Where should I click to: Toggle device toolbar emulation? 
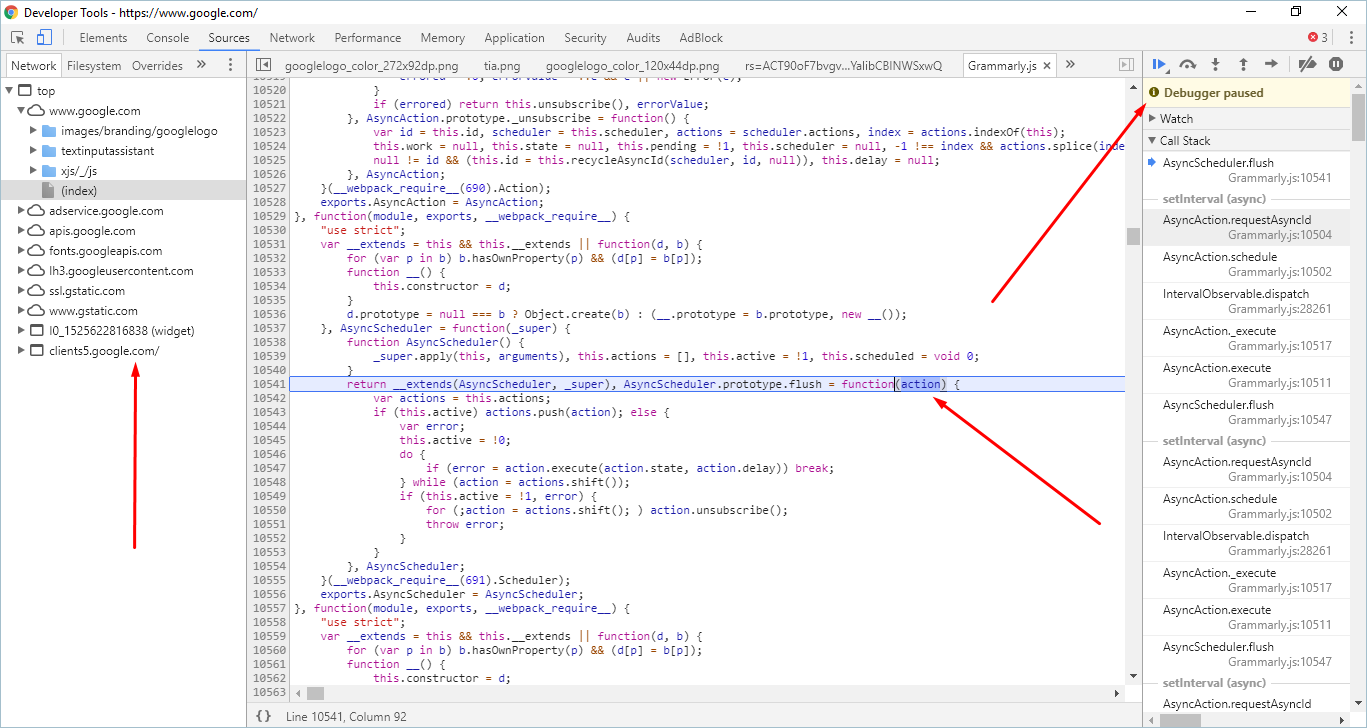coord(44,38)
